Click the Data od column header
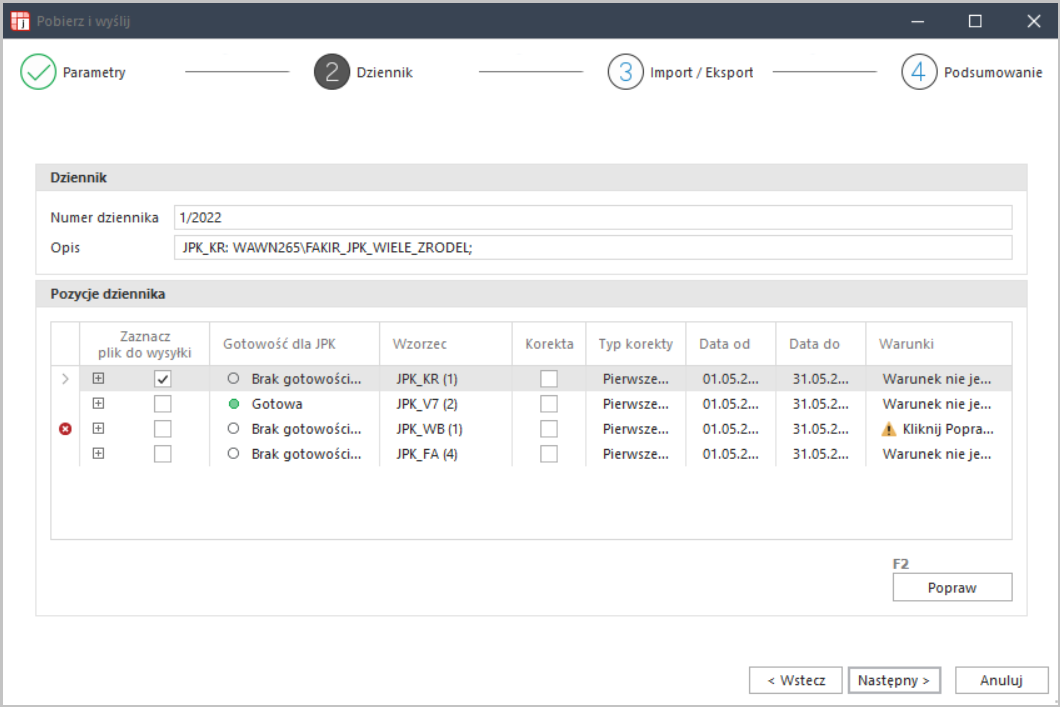 (724, 344)
